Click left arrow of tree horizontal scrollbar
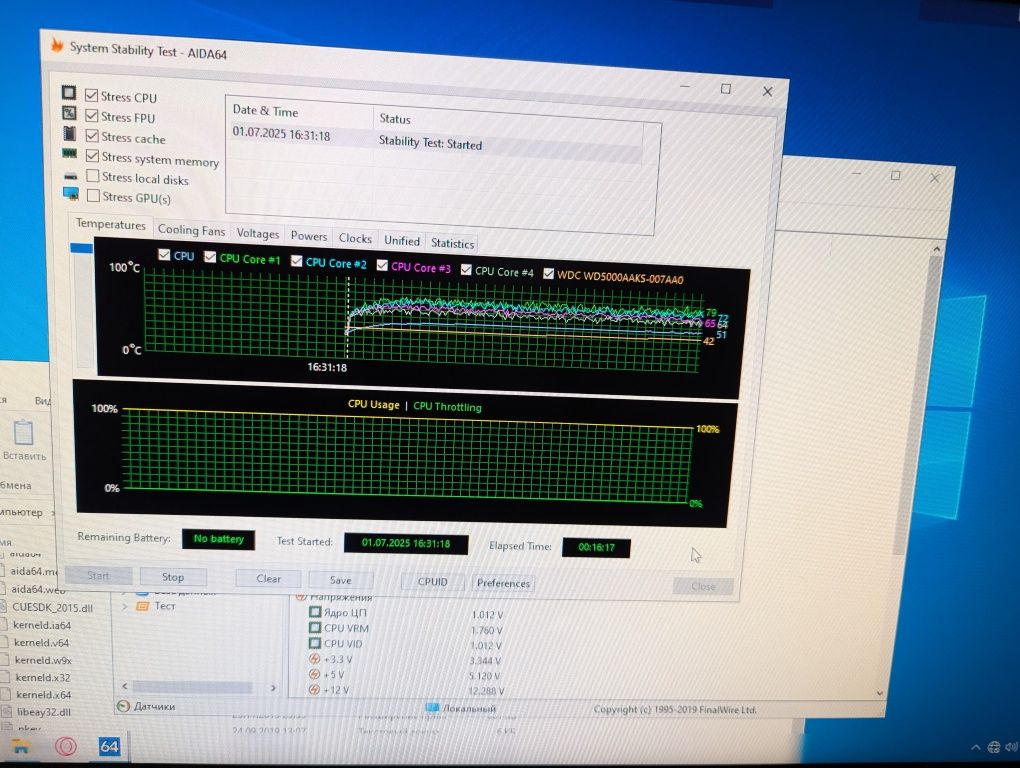Viewport: 1020px width, 768px height. click(125, 686)
